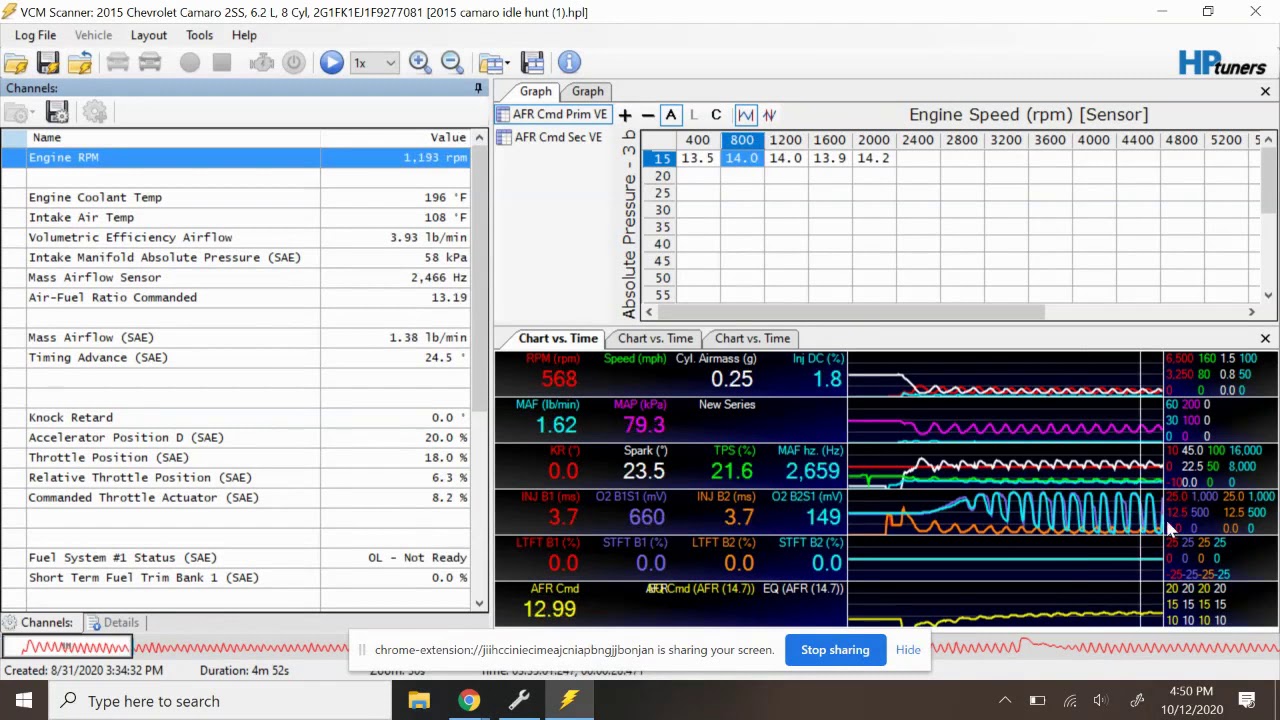The height and width of the screenshot is (720, 1280).
Task: Select the AFR Cmd Prim VE table
Action: coord(552,115)
